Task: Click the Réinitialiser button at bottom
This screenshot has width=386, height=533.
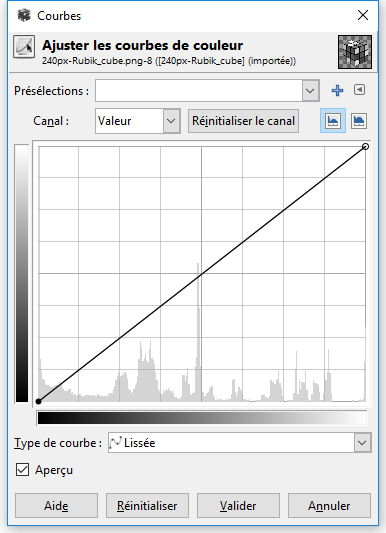Action: (147, 506)
